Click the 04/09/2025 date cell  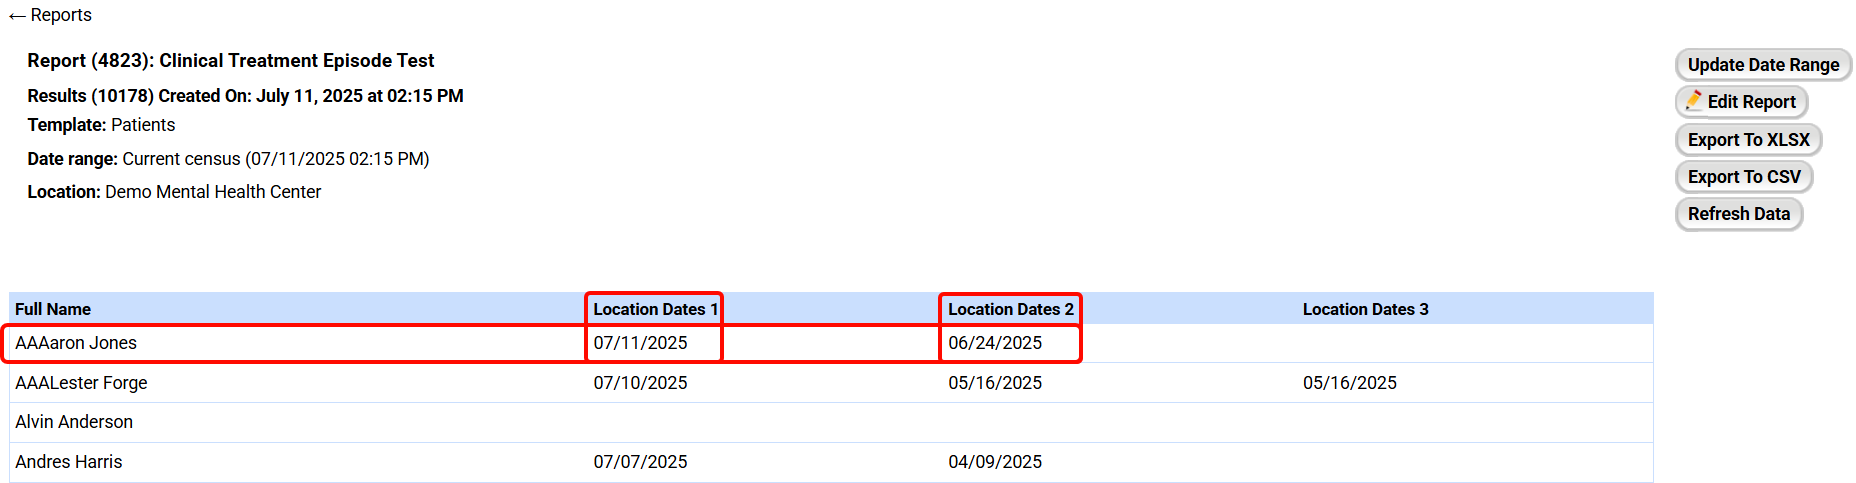(x=995, y=462)
